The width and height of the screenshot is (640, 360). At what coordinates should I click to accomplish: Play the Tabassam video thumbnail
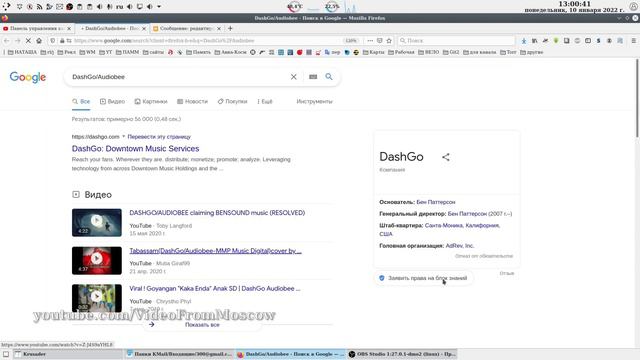coord(97,260)
